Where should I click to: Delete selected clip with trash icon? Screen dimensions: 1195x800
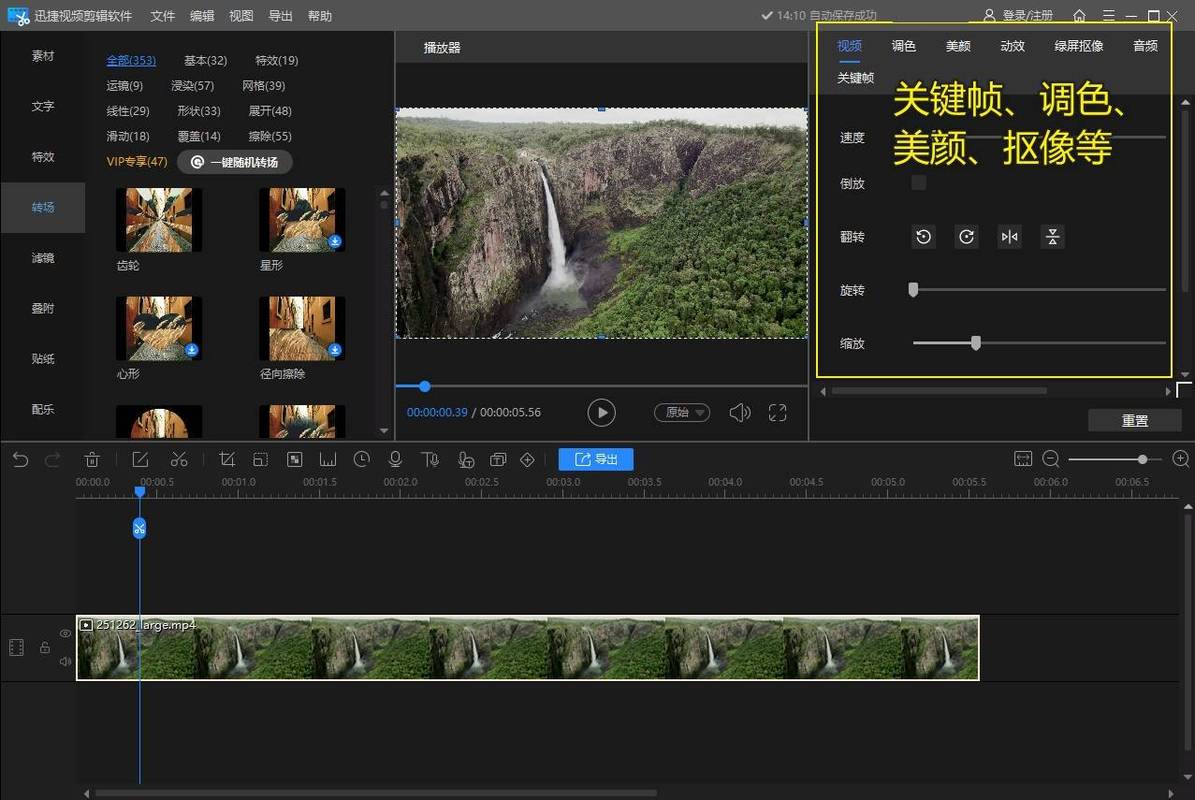coord(92,459)
